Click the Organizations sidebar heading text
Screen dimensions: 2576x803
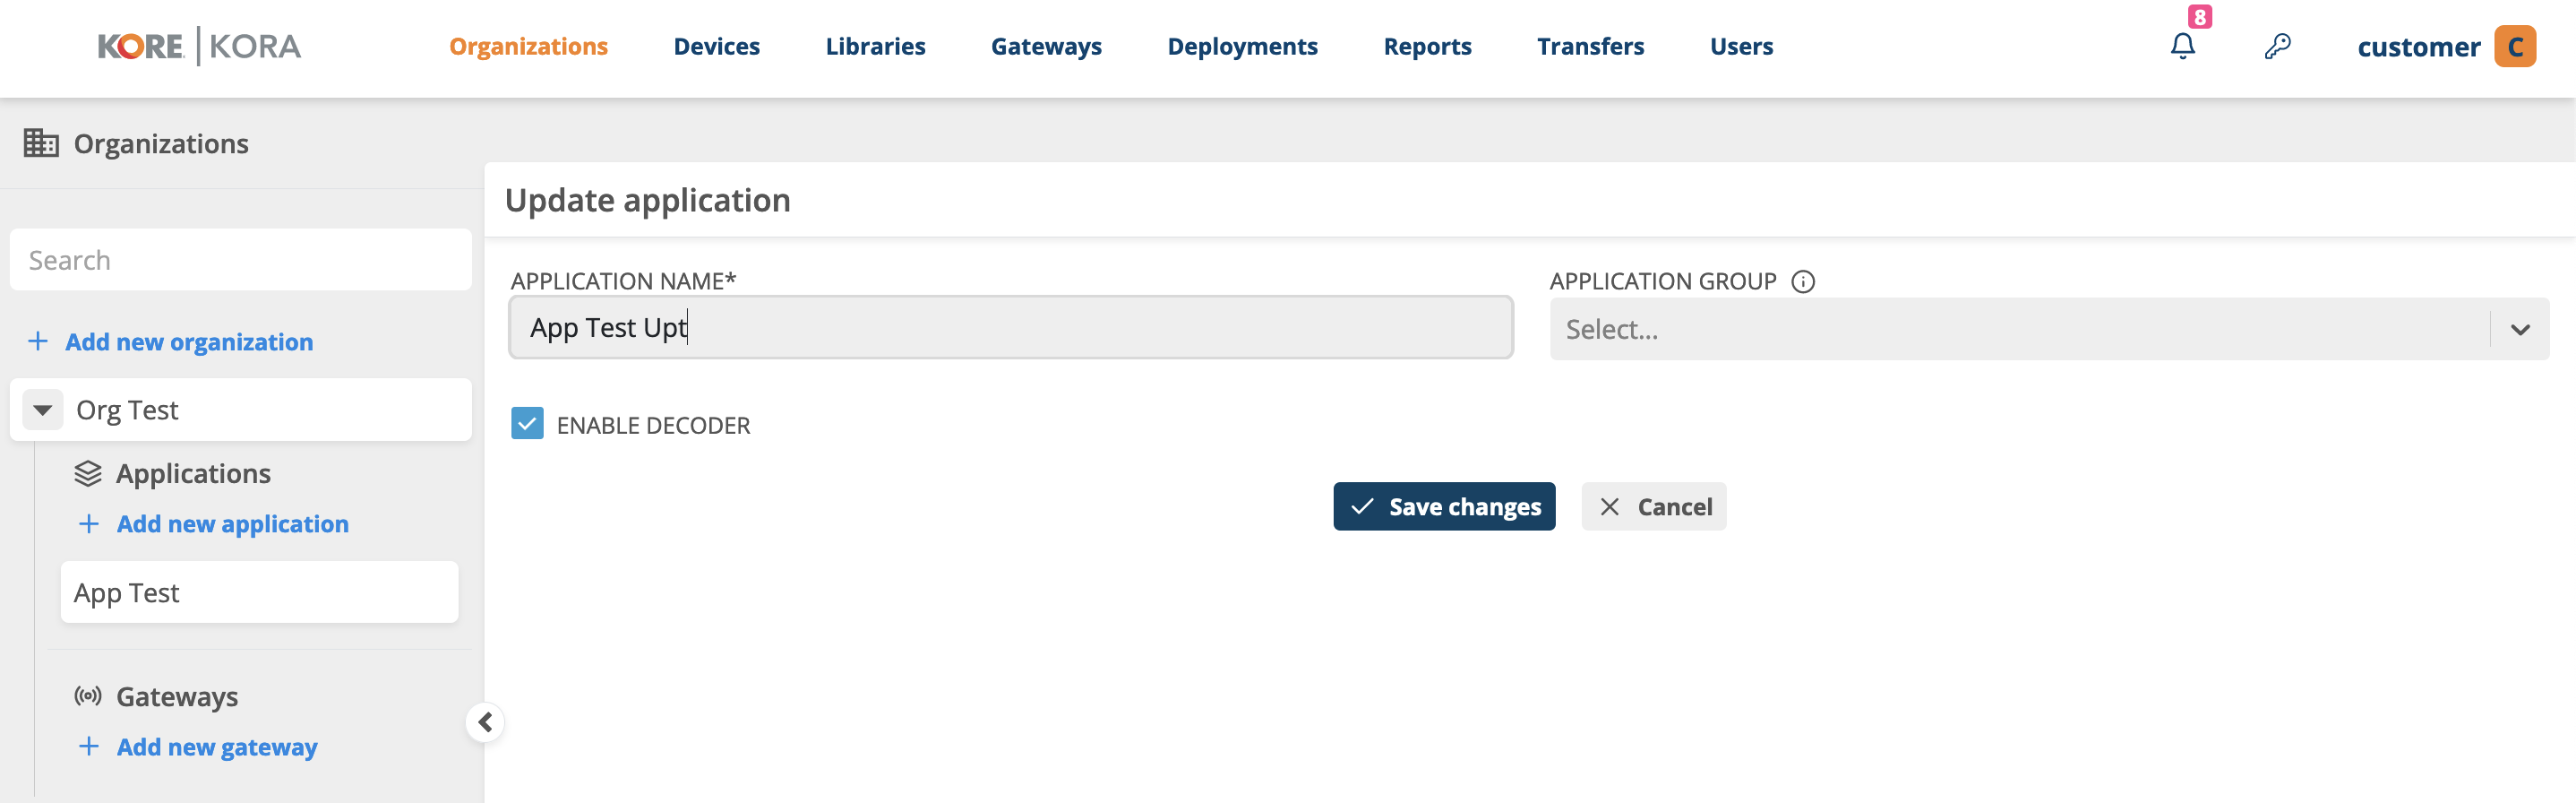pos(161,144)
